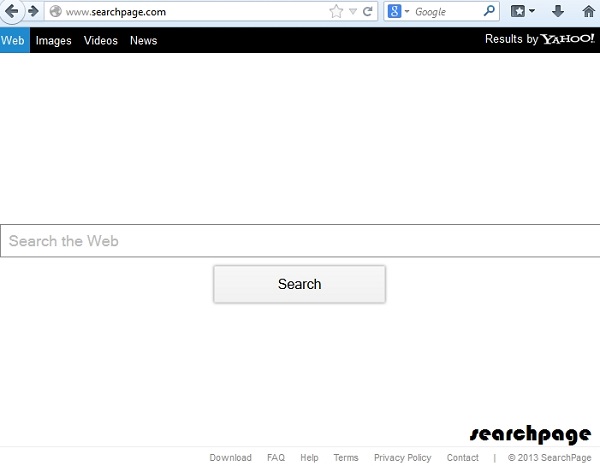Click the Downloads arrow icon

pos(557,12)
